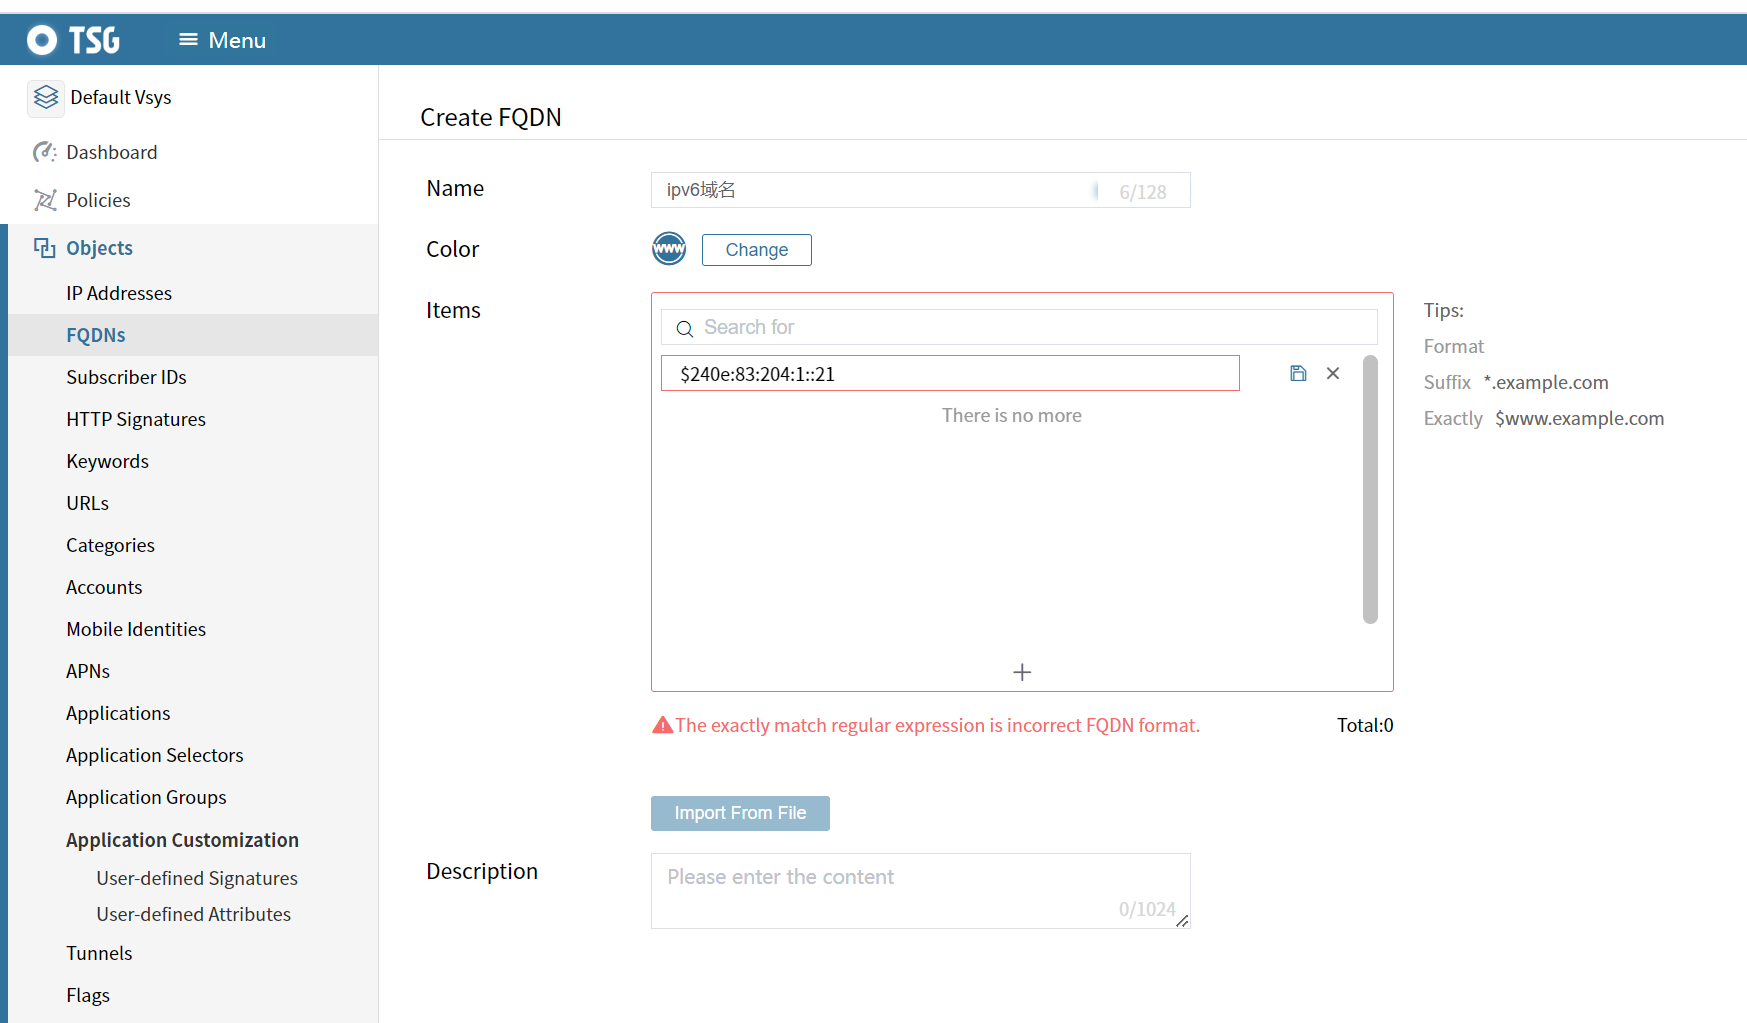Collapse the Objects section
The image size is (1747, 1023).
tap(99, 248)
